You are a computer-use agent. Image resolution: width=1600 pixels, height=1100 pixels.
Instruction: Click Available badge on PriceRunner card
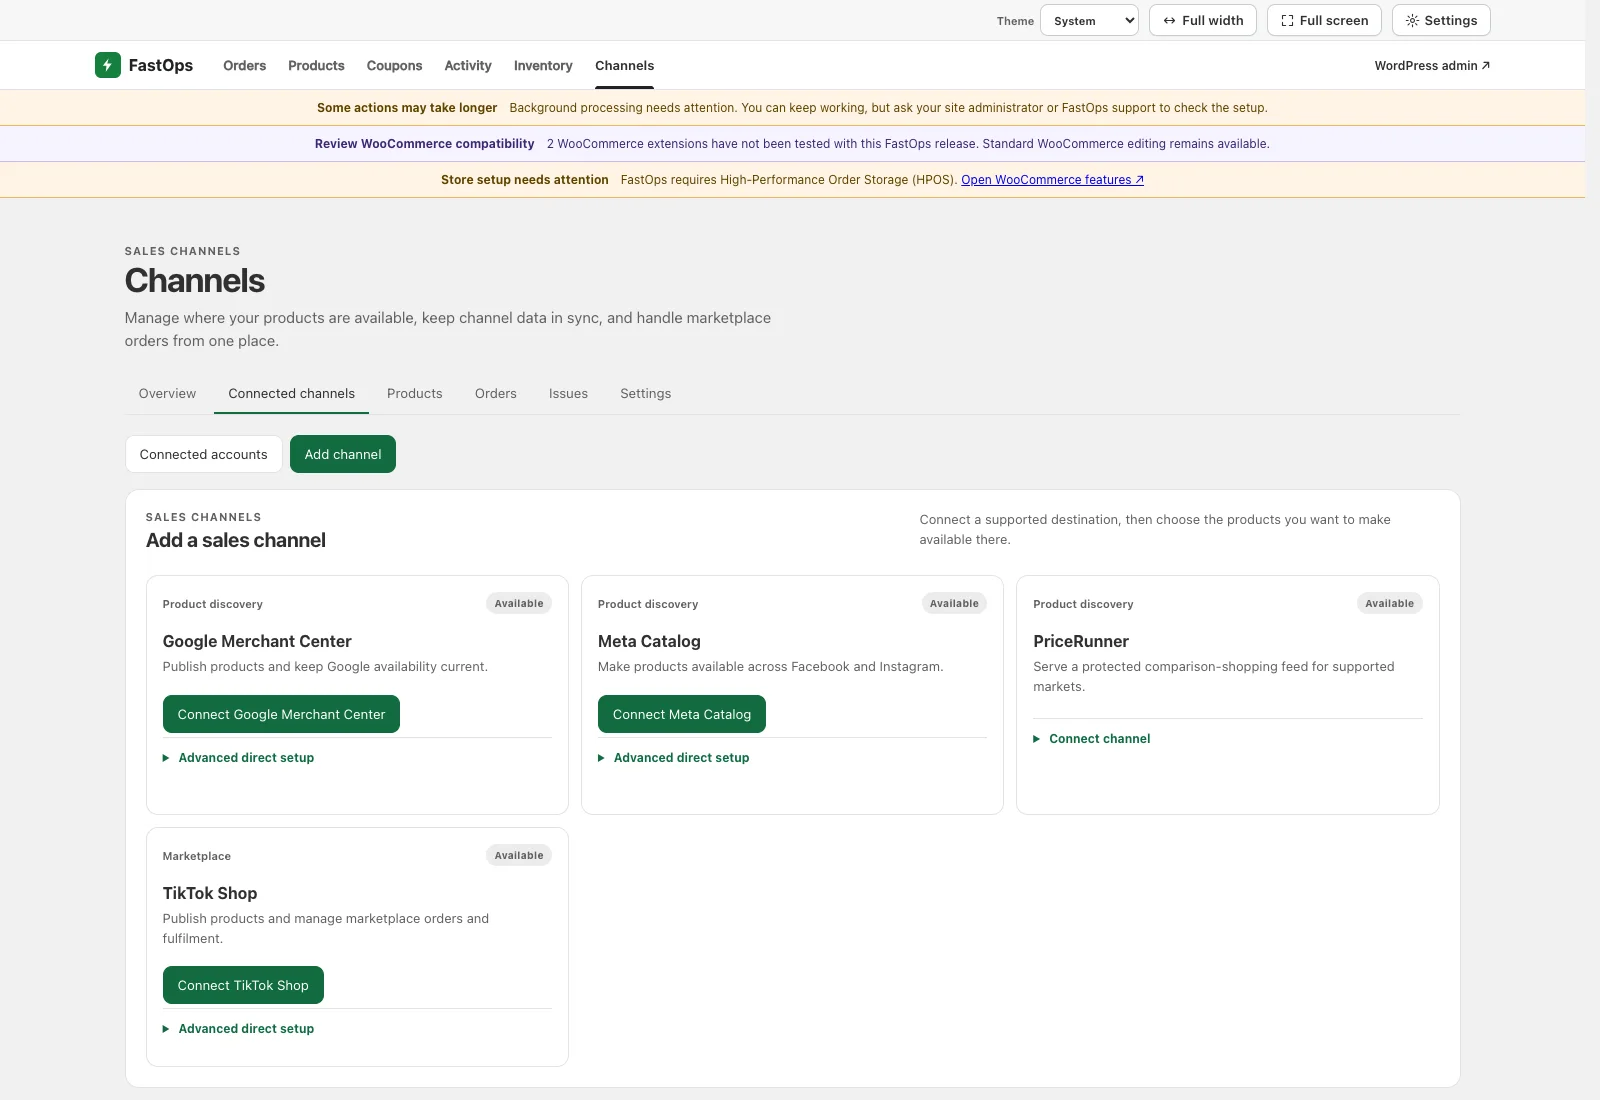1389,603
